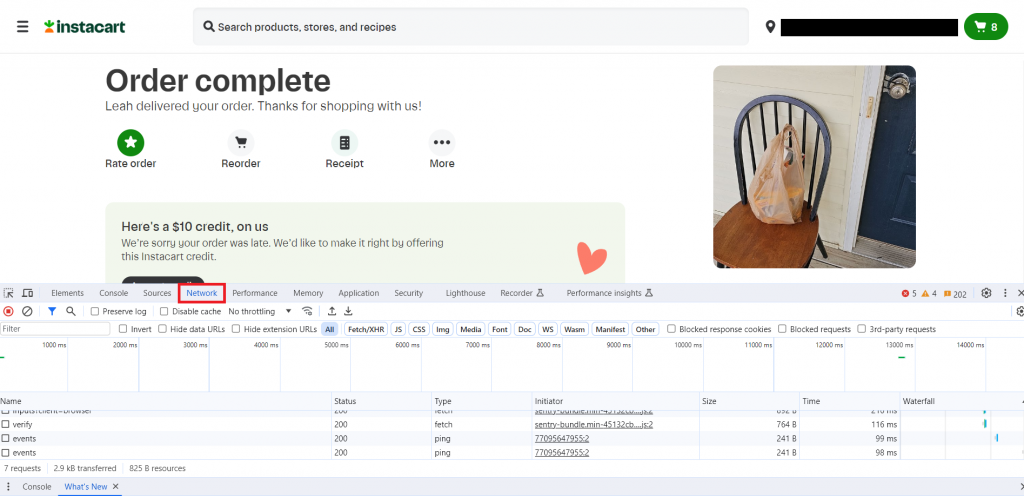The width and height of the screenshot is (1024, 496).
Task: Filter requests by Img
Action: [x=443, y=330]
